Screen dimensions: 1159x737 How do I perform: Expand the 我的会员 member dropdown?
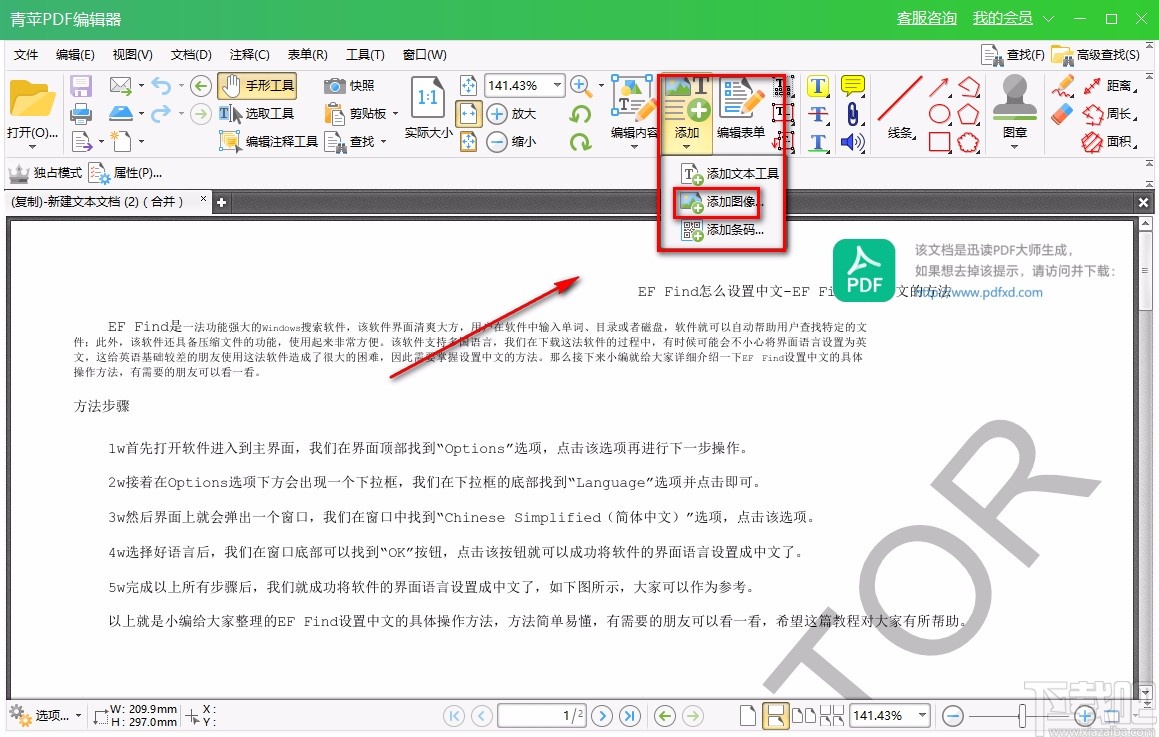(1048, 18)
